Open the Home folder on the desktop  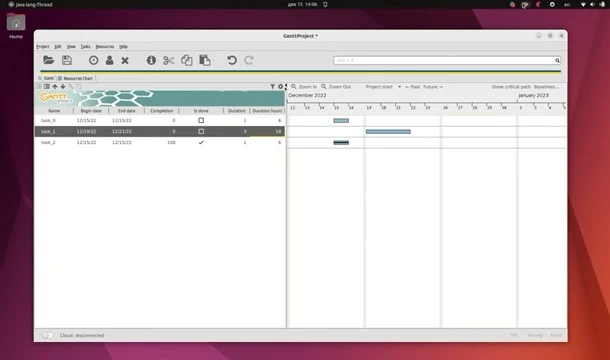click(16, 26)
